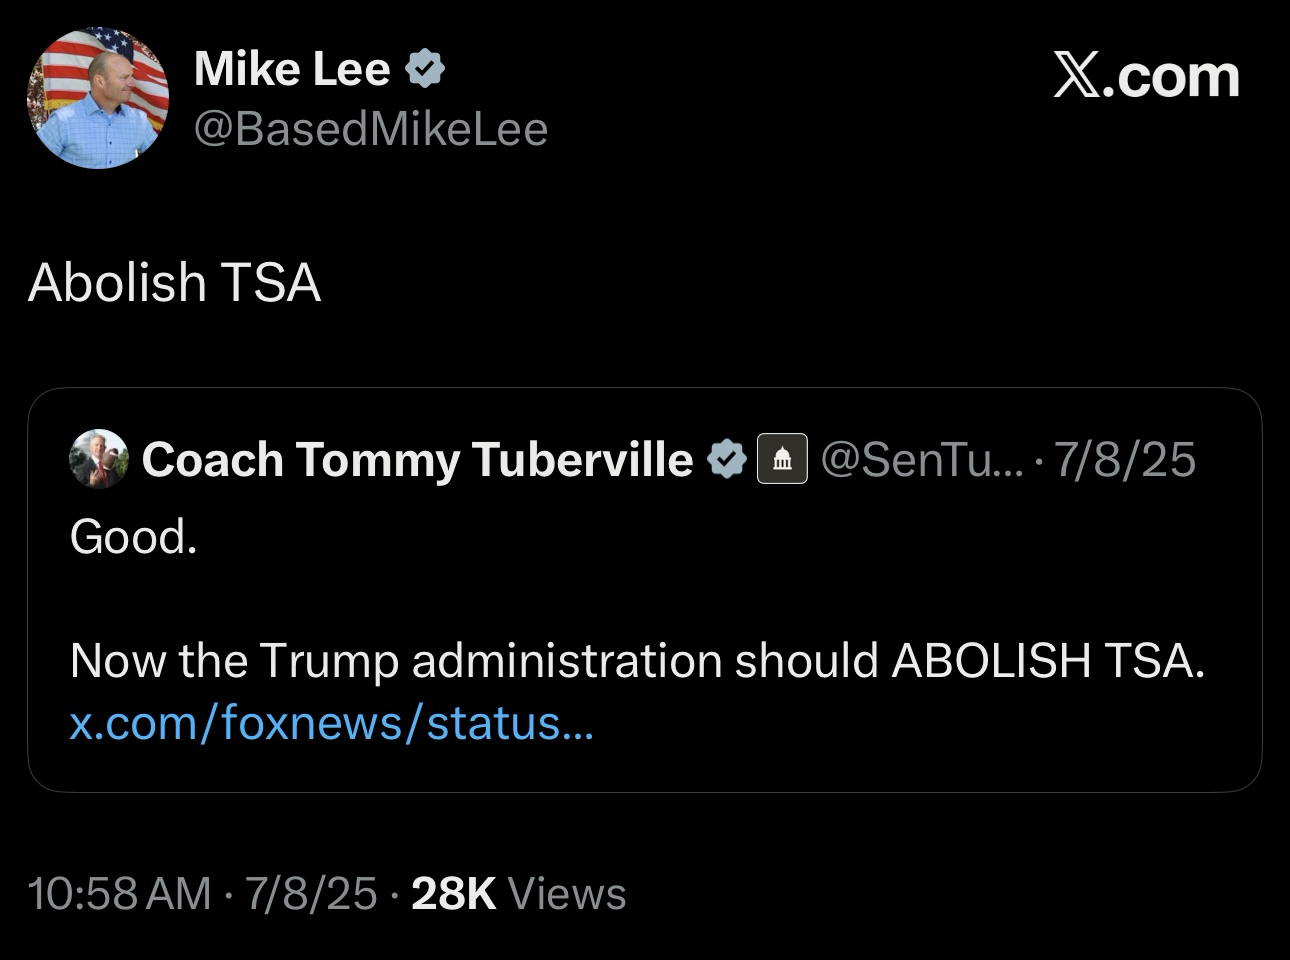Screen dimensions: 1290x960
Task: Click the 10:58 AM timestamp
Action: (120, 893)
